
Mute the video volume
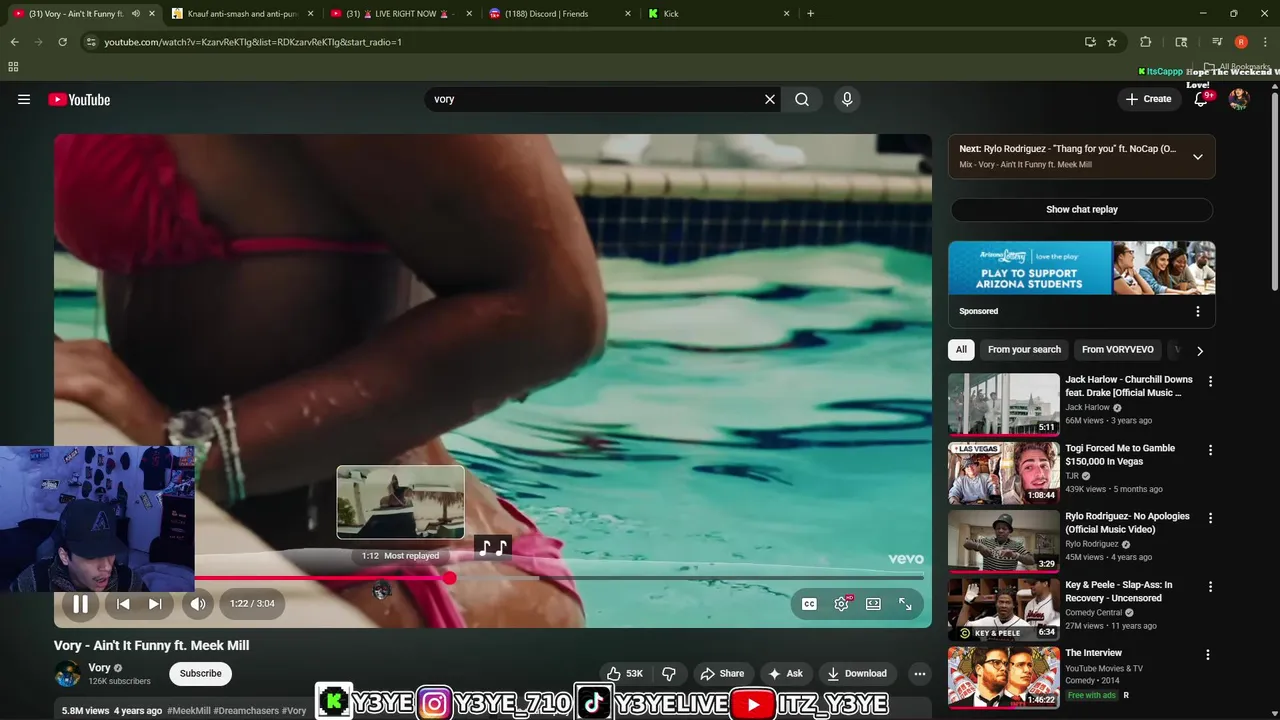[x=198, y=603]
